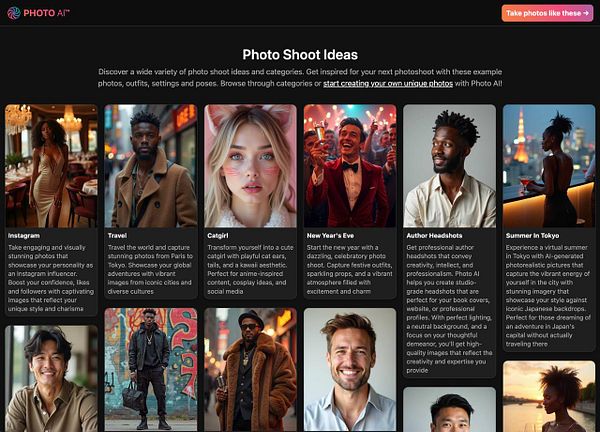Select the New Year's Eve category title
Viewport: 600px width, 432px height.
[x=330, y=236]
